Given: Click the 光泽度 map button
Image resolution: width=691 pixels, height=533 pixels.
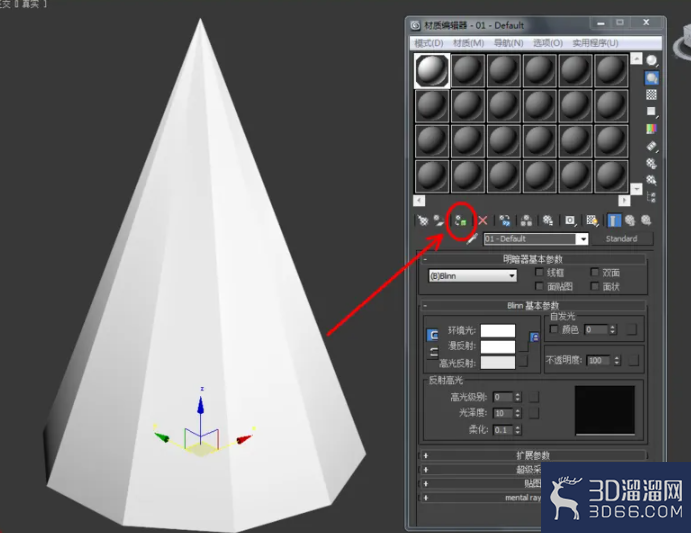Looking at the screenshot, I should click(x=534, y=413).
